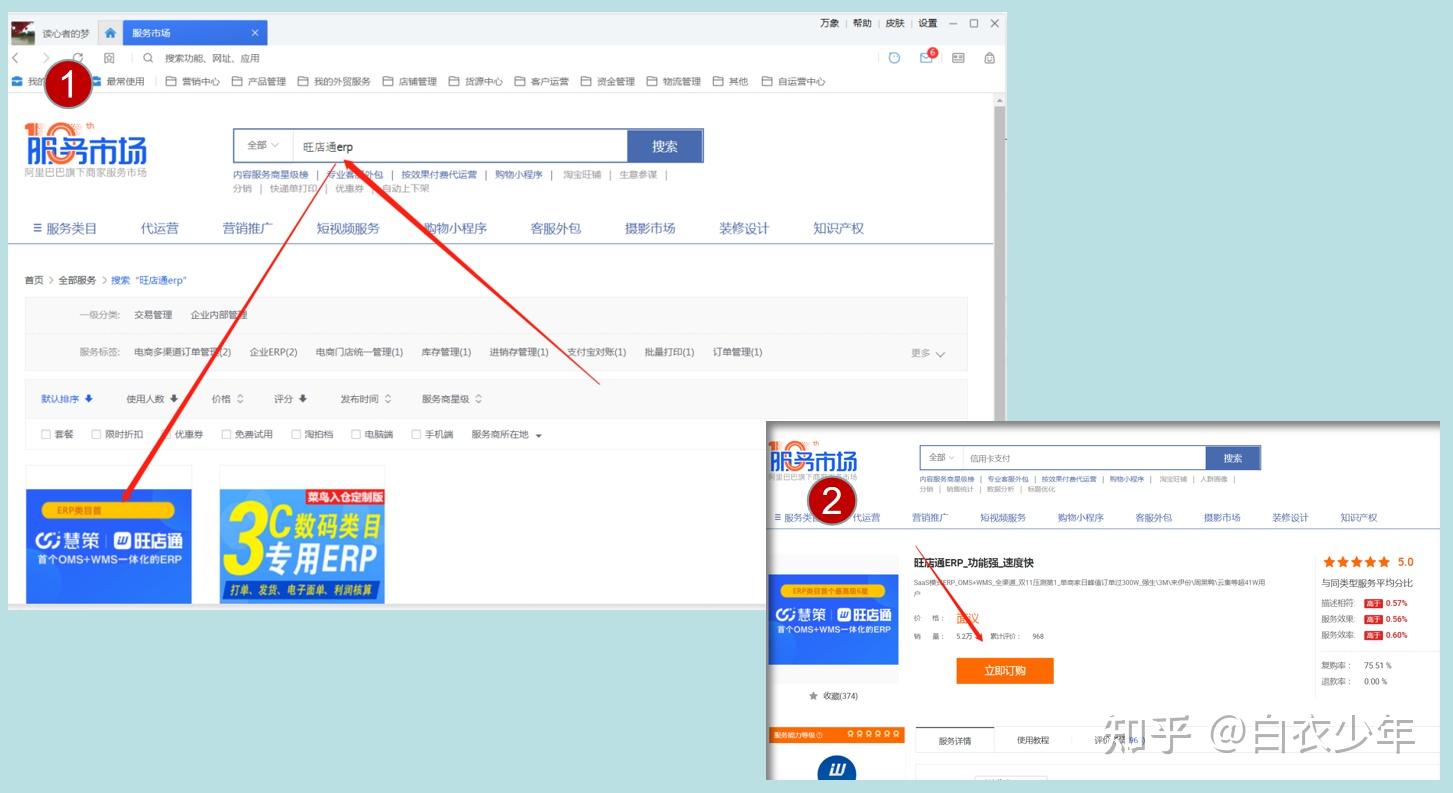Open the 资金管理 bookmark folder
The width and height of the screenshot is (1453, 793).
click(x=608, y=82)
